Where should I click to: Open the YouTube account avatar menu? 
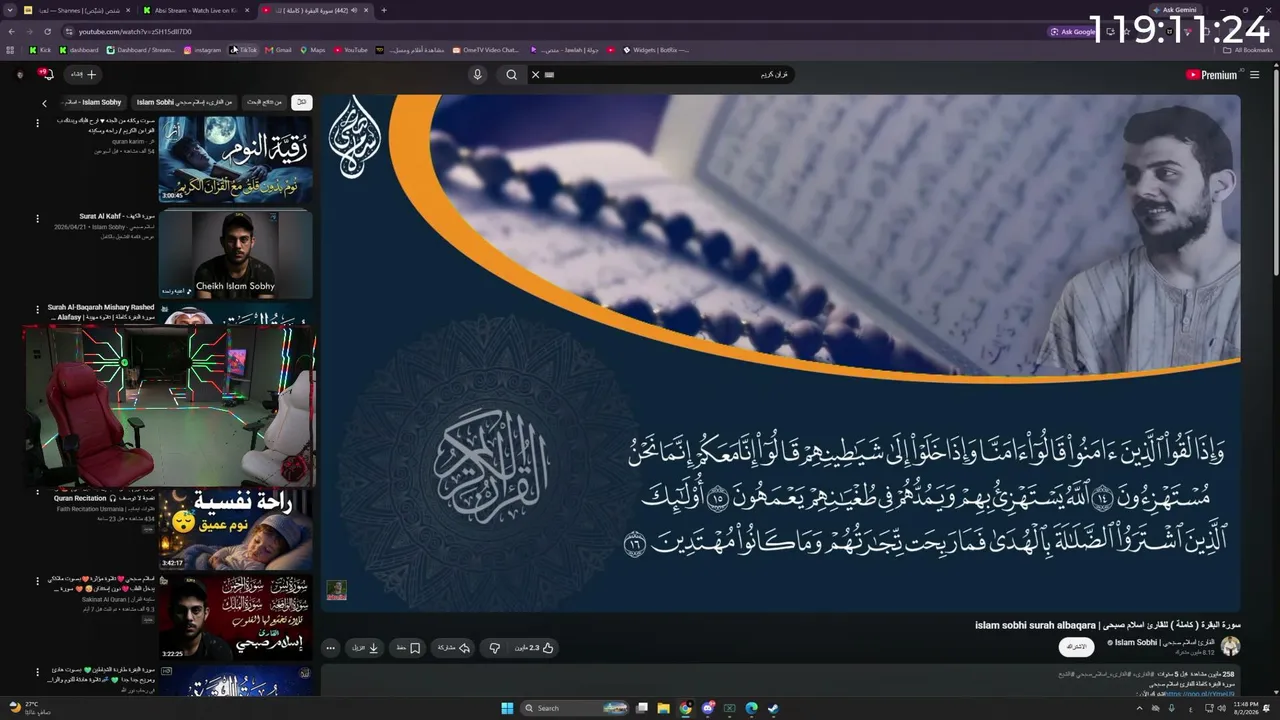(x=20, y=75)
